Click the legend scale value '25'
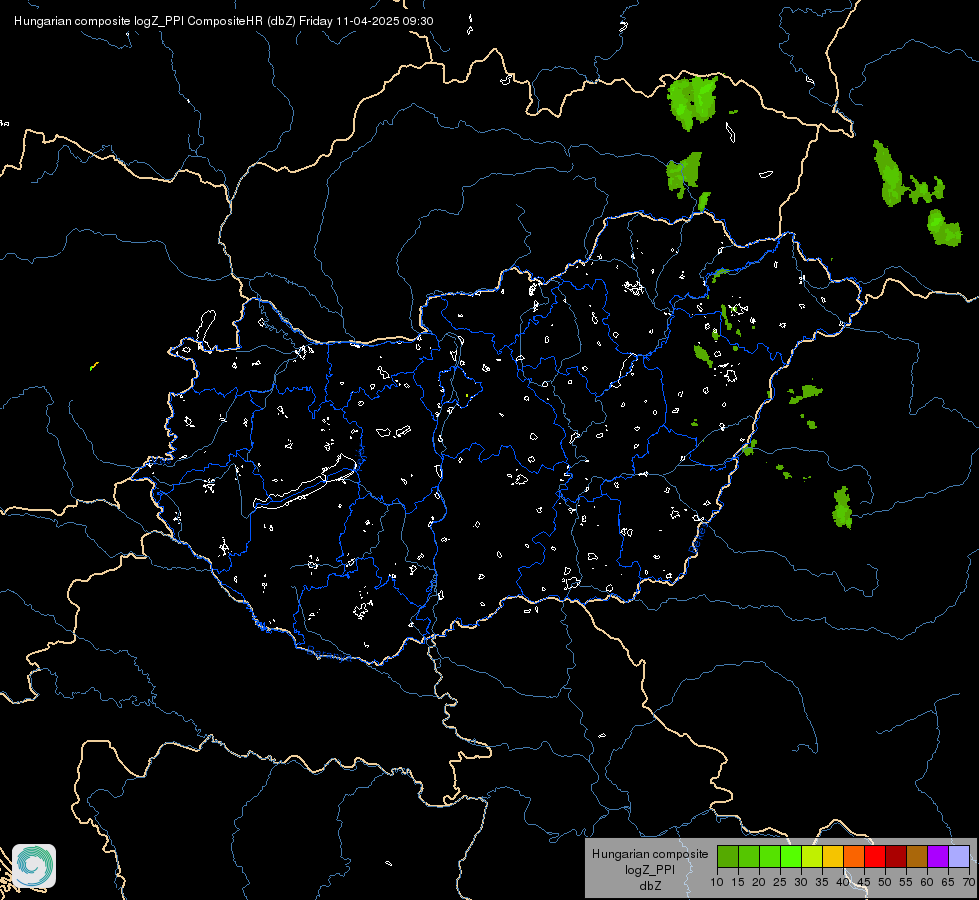 tap(780, 883)
